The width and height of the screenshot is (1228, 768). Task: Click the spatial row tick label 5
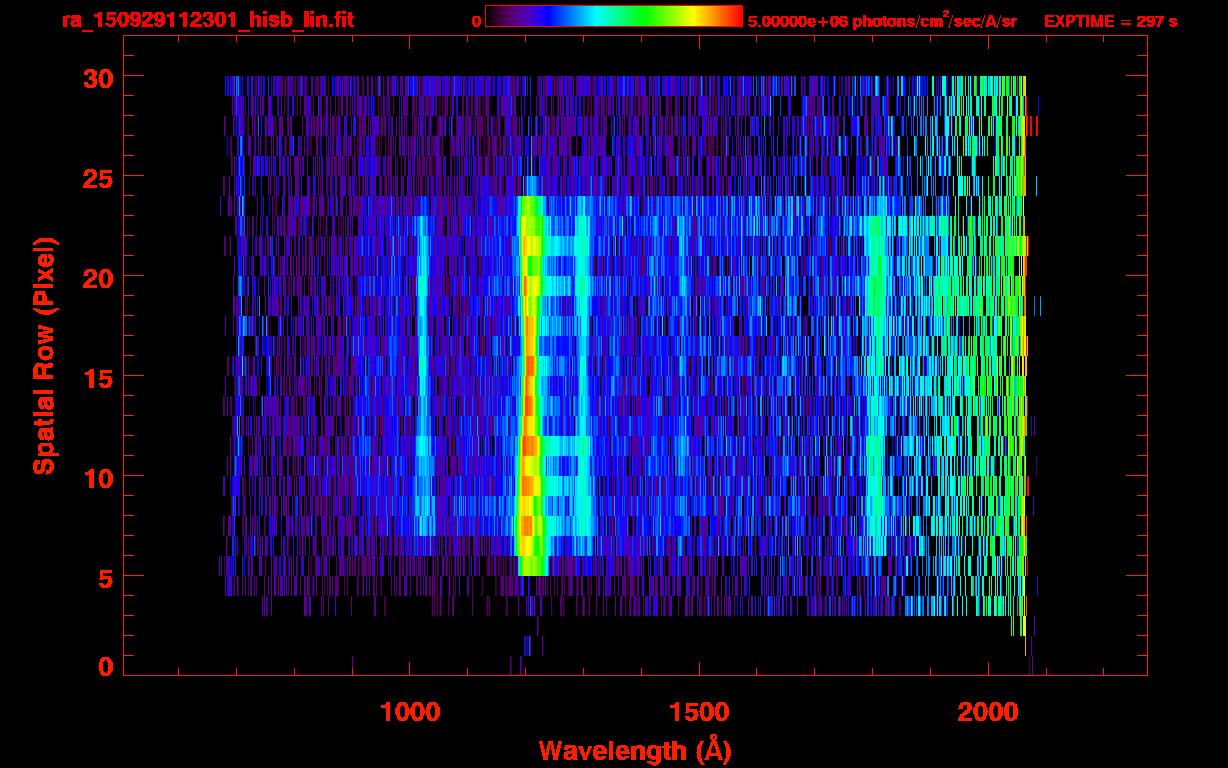107,577
